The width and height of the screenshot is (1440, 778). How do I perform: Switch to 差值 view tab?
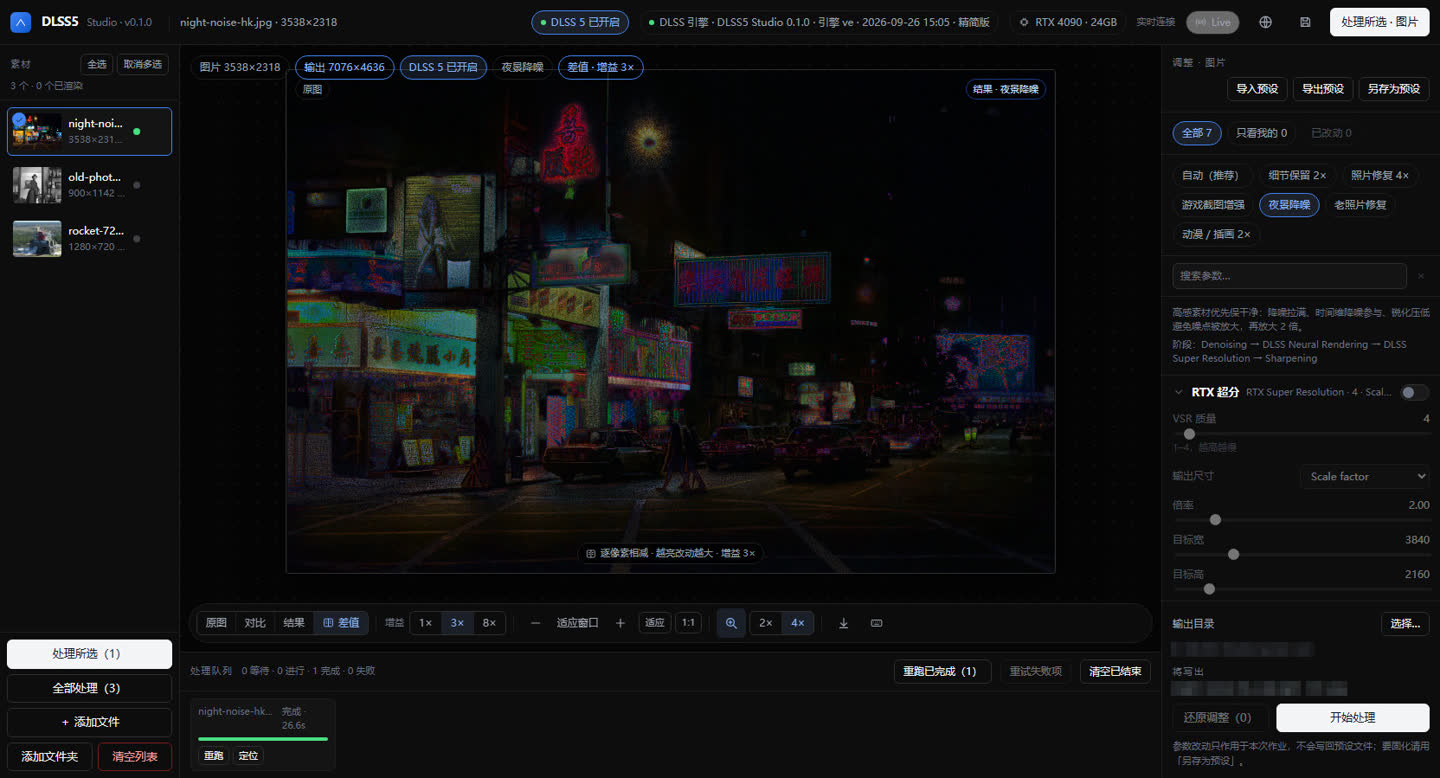(341, 623)
